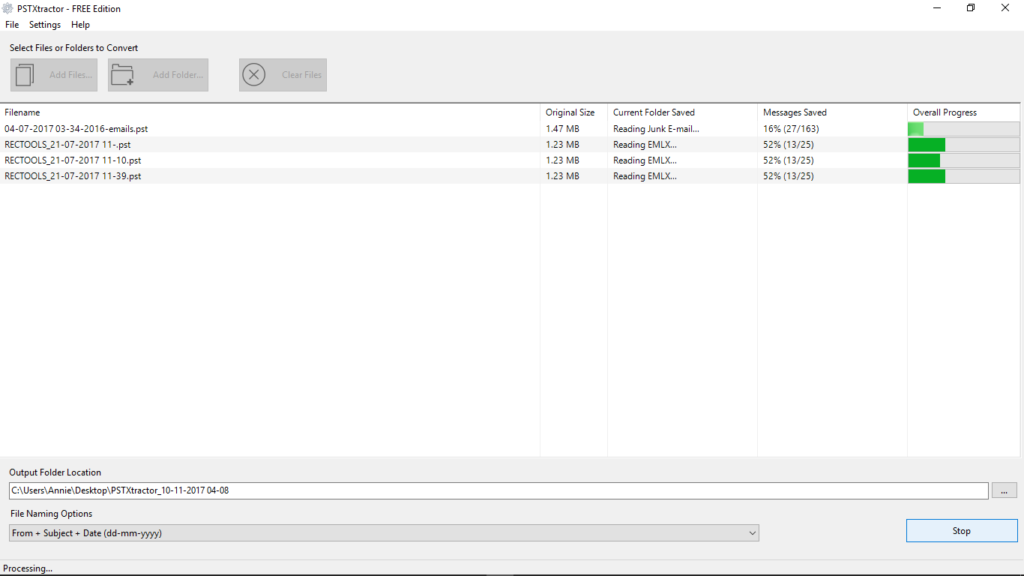Open the Settings menu
Screen dimensions: 1024x576
pyautogui.click(x=44, y=25)
